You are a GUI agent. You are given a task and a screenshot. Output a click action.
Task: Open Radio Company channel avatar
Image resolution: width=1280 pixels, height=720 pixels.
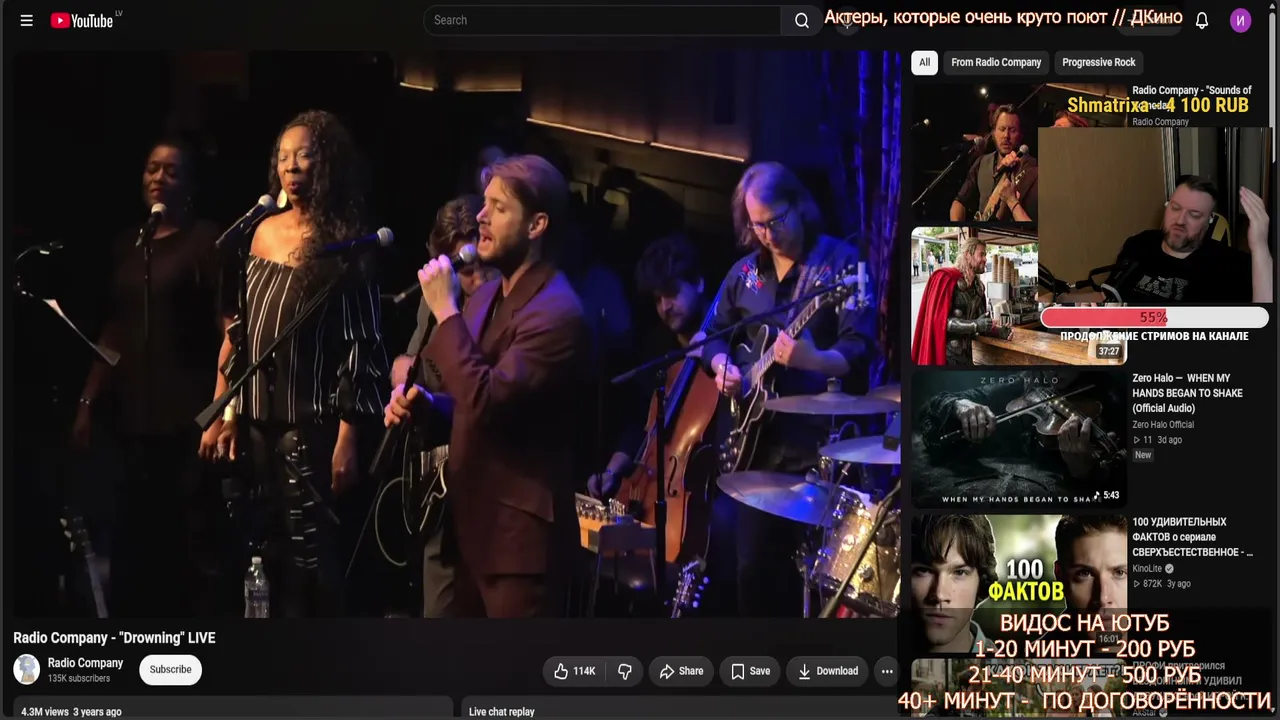pyautogui.click(x=27, y=669)
